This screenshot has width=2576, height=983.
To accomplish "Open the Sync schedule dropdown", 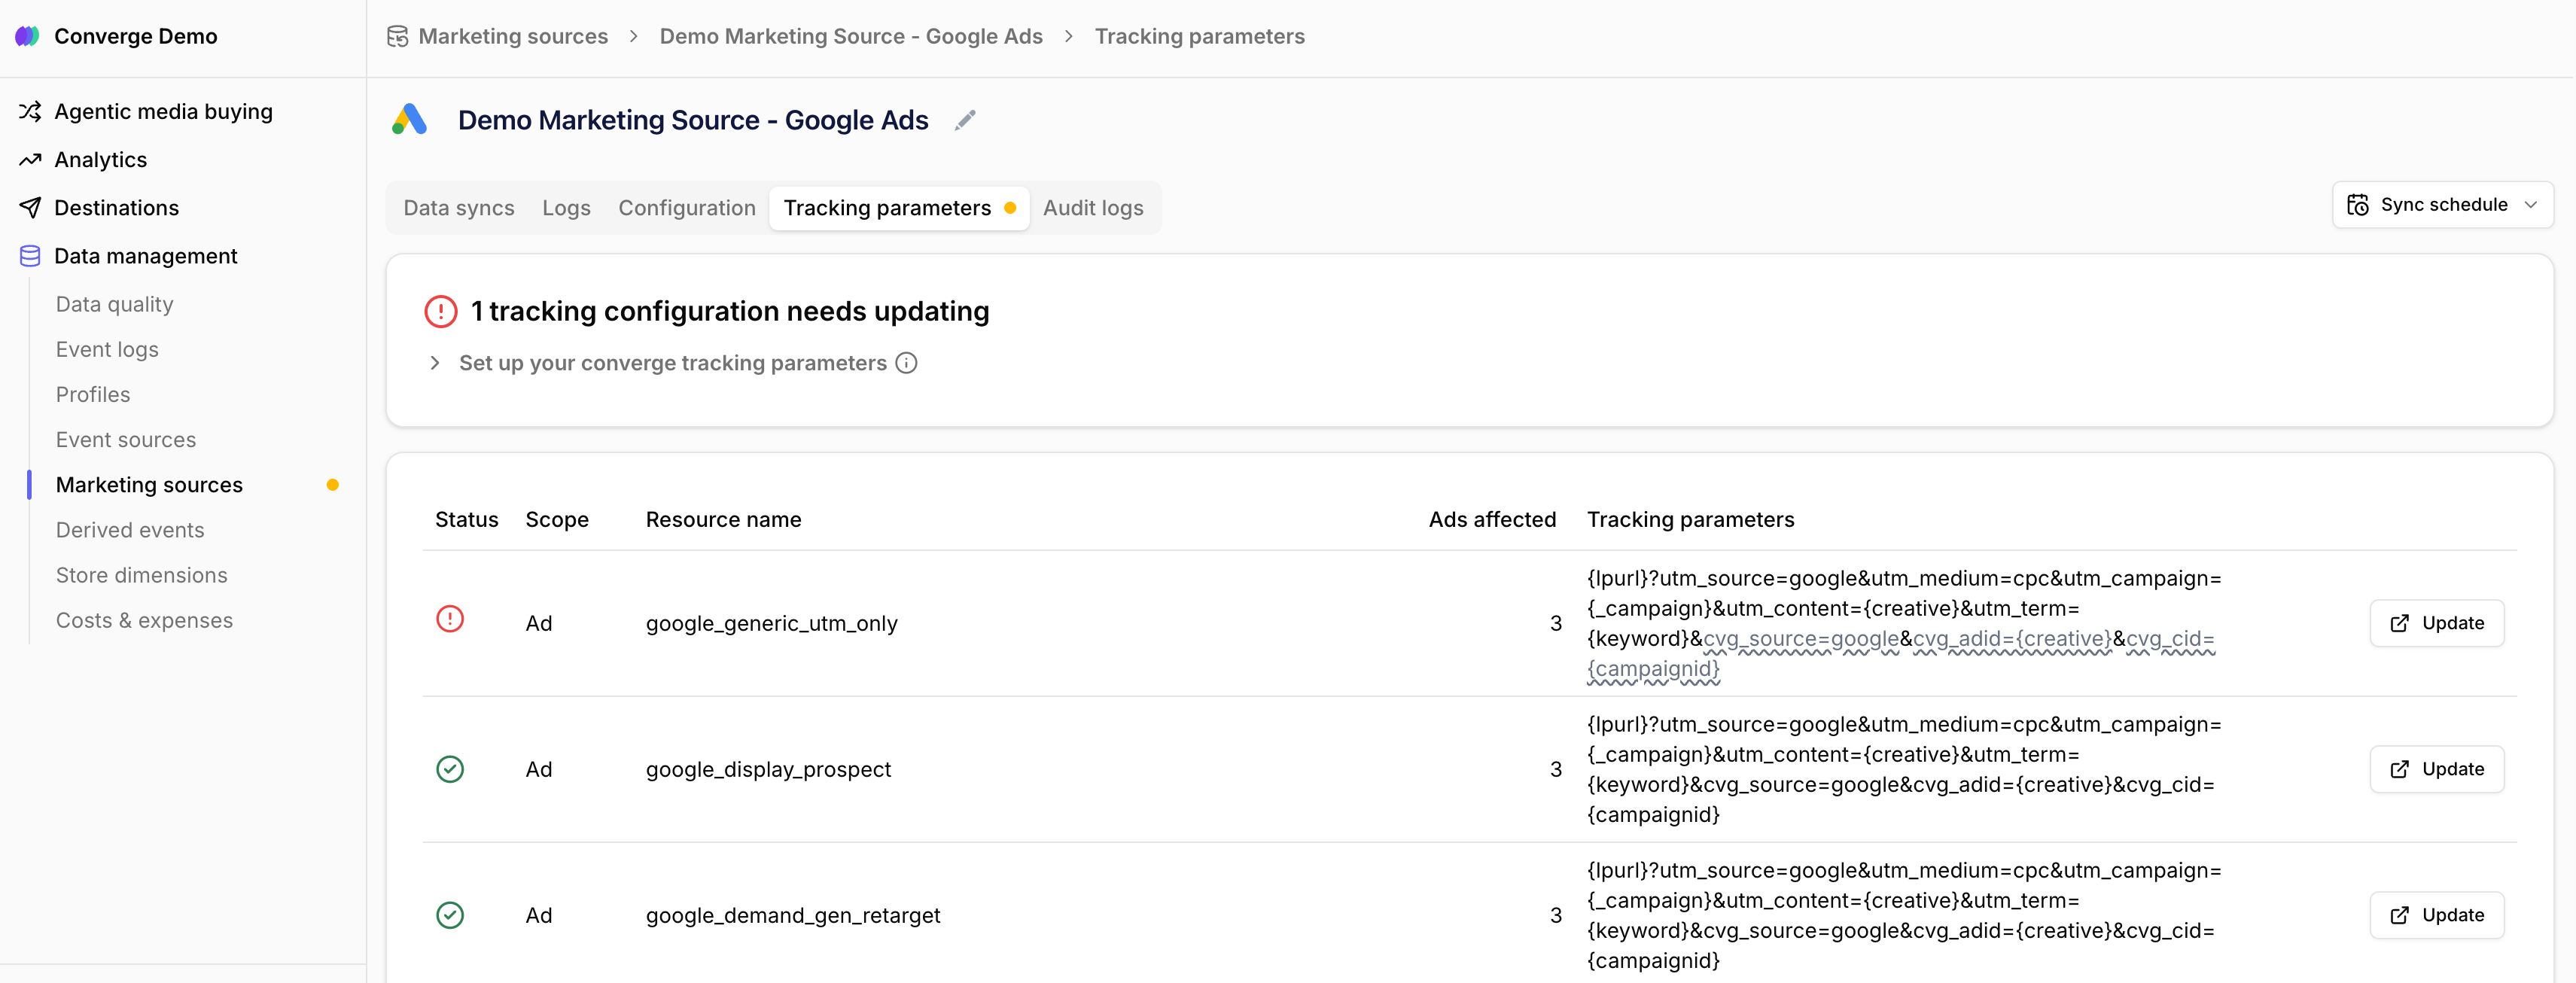I will pyautogui.click(x=2442, y=205).
